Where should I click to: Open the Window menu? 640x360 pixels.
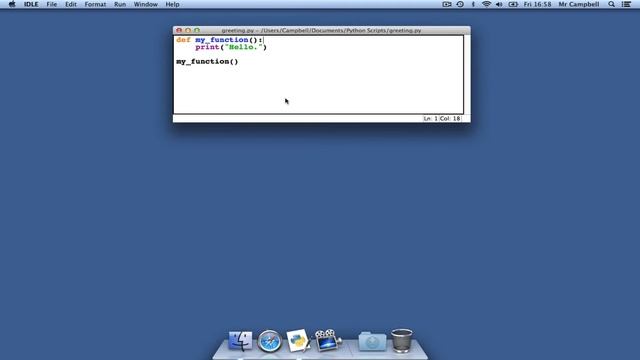[146, 4]
